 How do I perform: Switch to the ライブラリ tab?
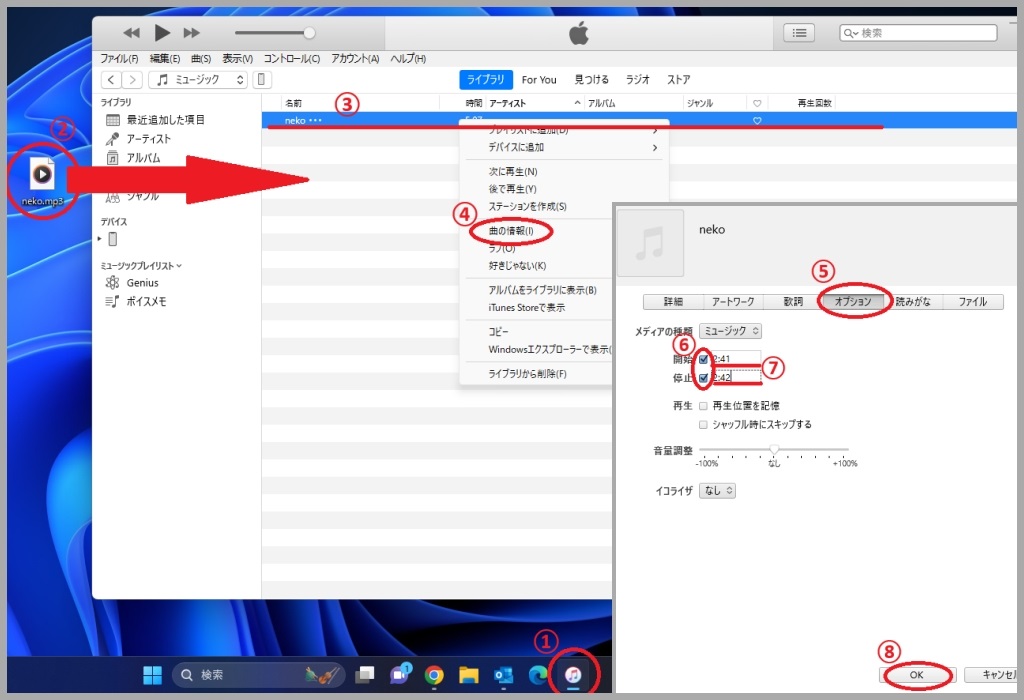click(486, 80)
